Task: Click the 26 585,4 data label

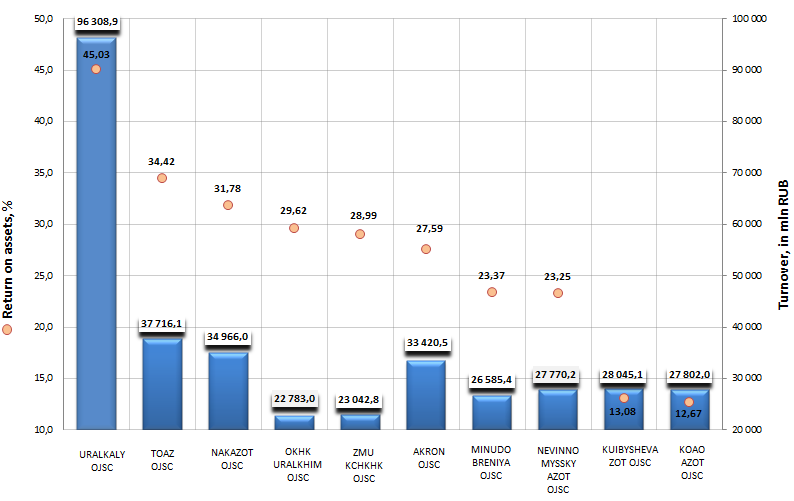Action: (x=491, y=379)
